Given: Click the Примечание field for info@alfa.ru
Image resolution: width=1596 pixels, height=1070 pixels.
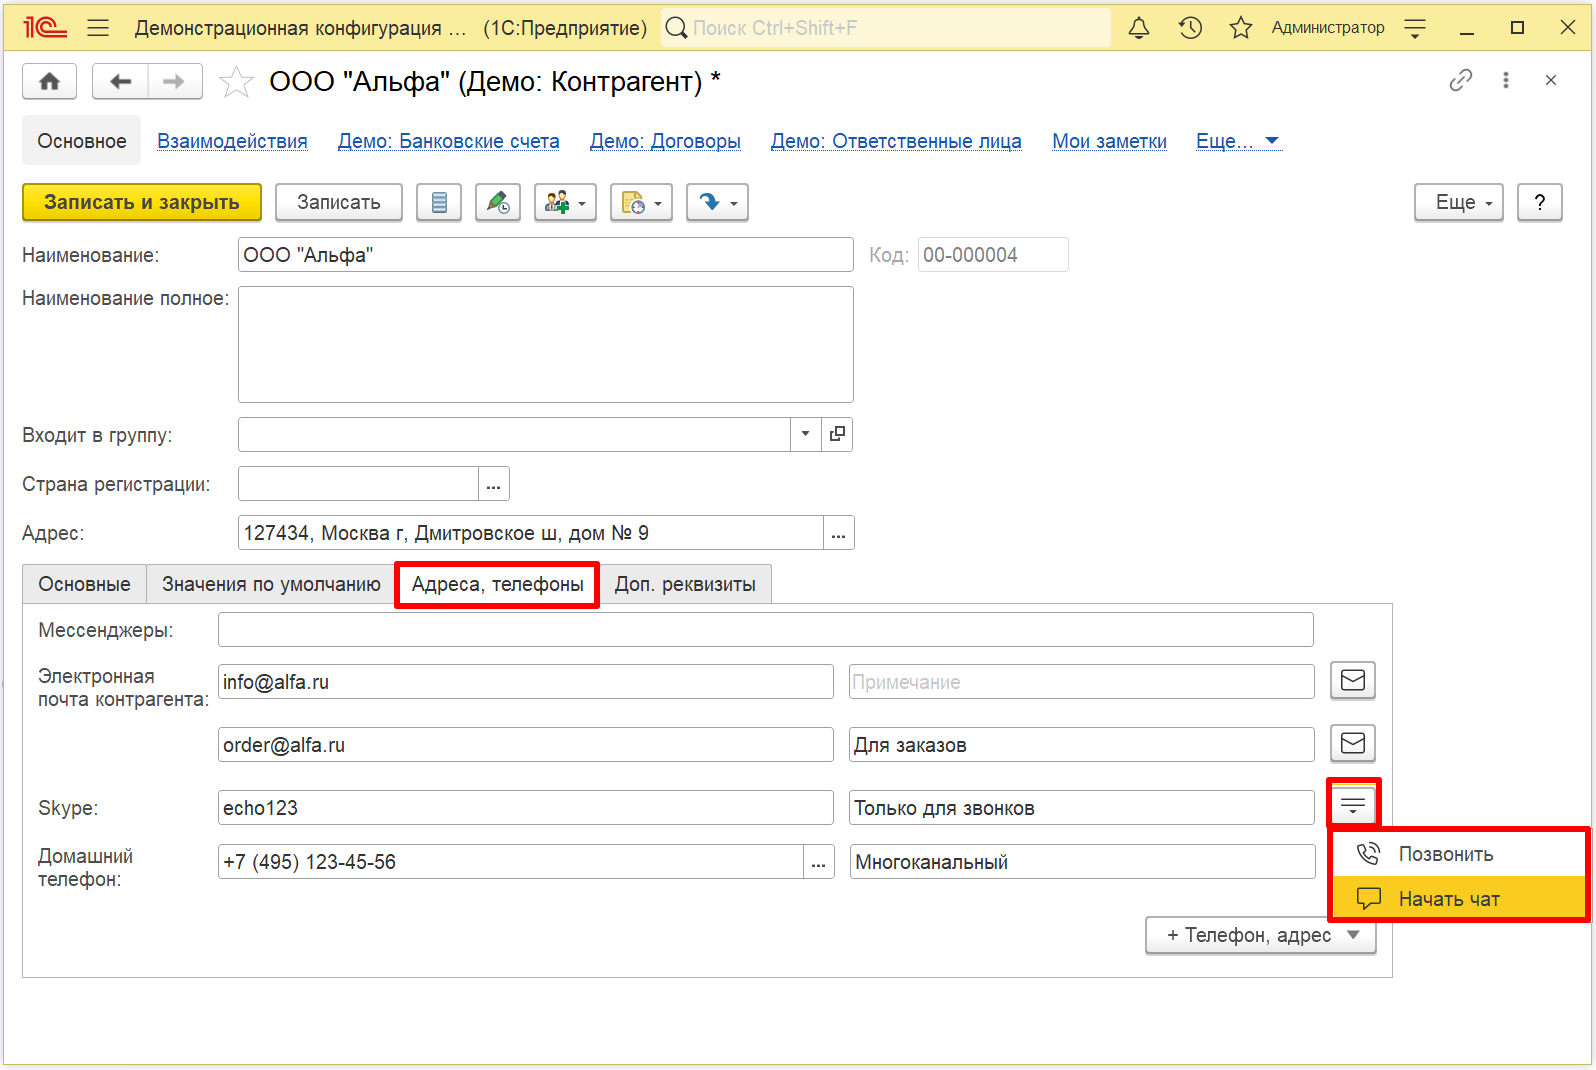Looking at the screenshot, I should (x=1082, y=681).
